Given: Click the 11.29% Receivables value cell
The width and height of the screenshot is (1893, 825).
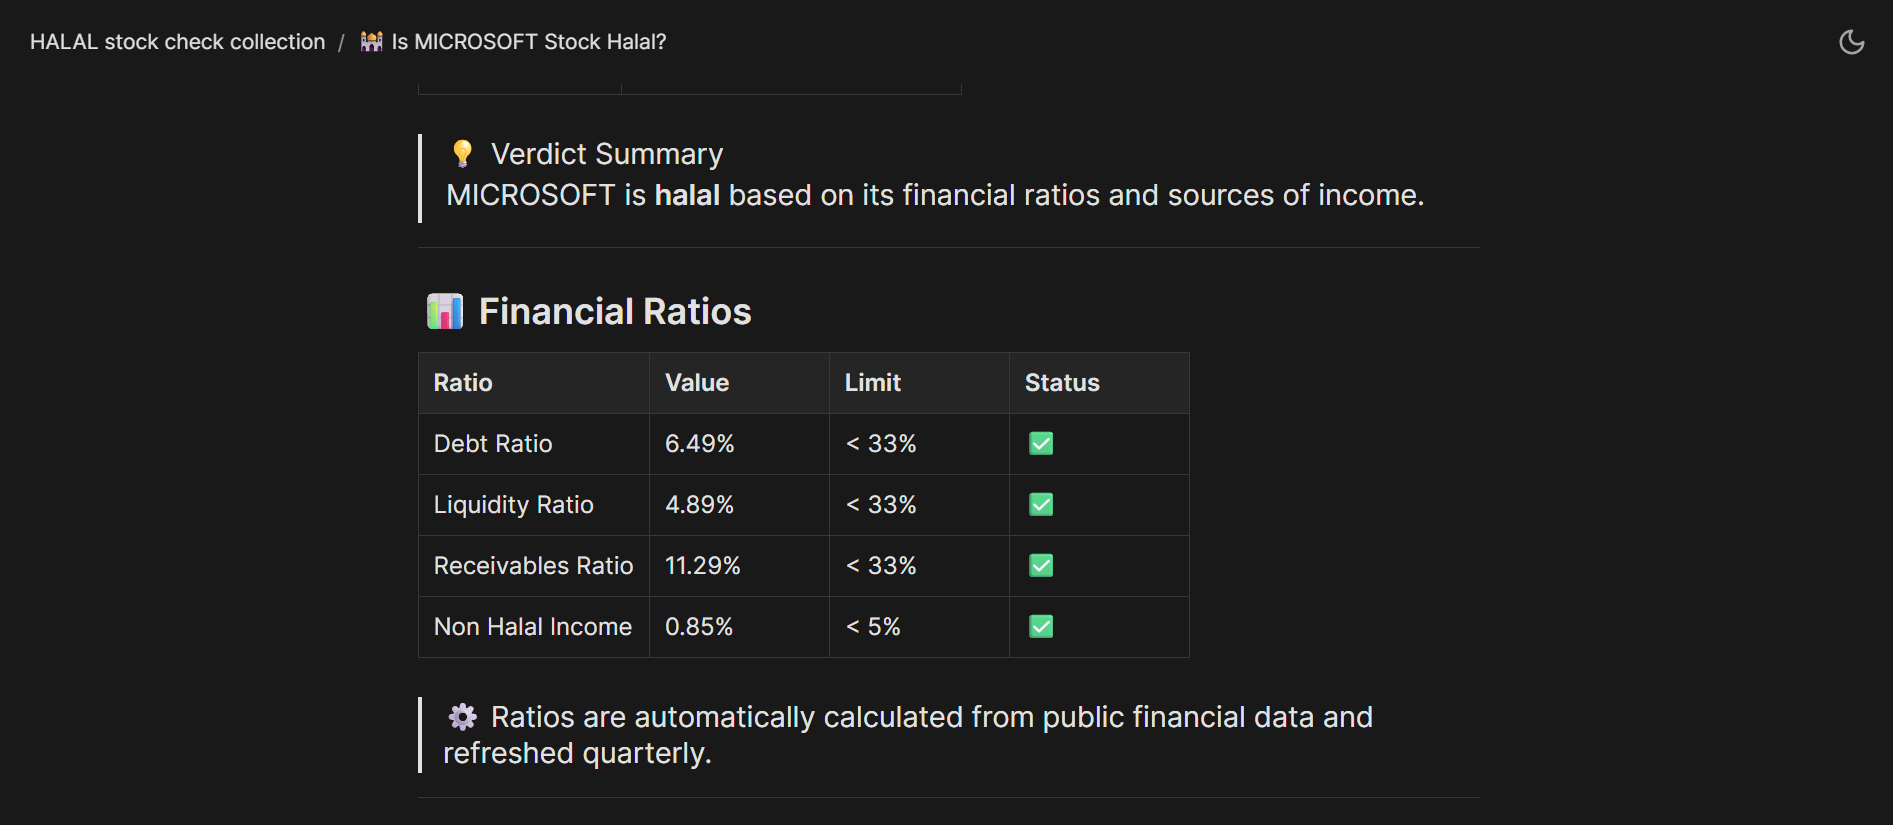Looking at the screenshot, I should [x=703, y=566].
